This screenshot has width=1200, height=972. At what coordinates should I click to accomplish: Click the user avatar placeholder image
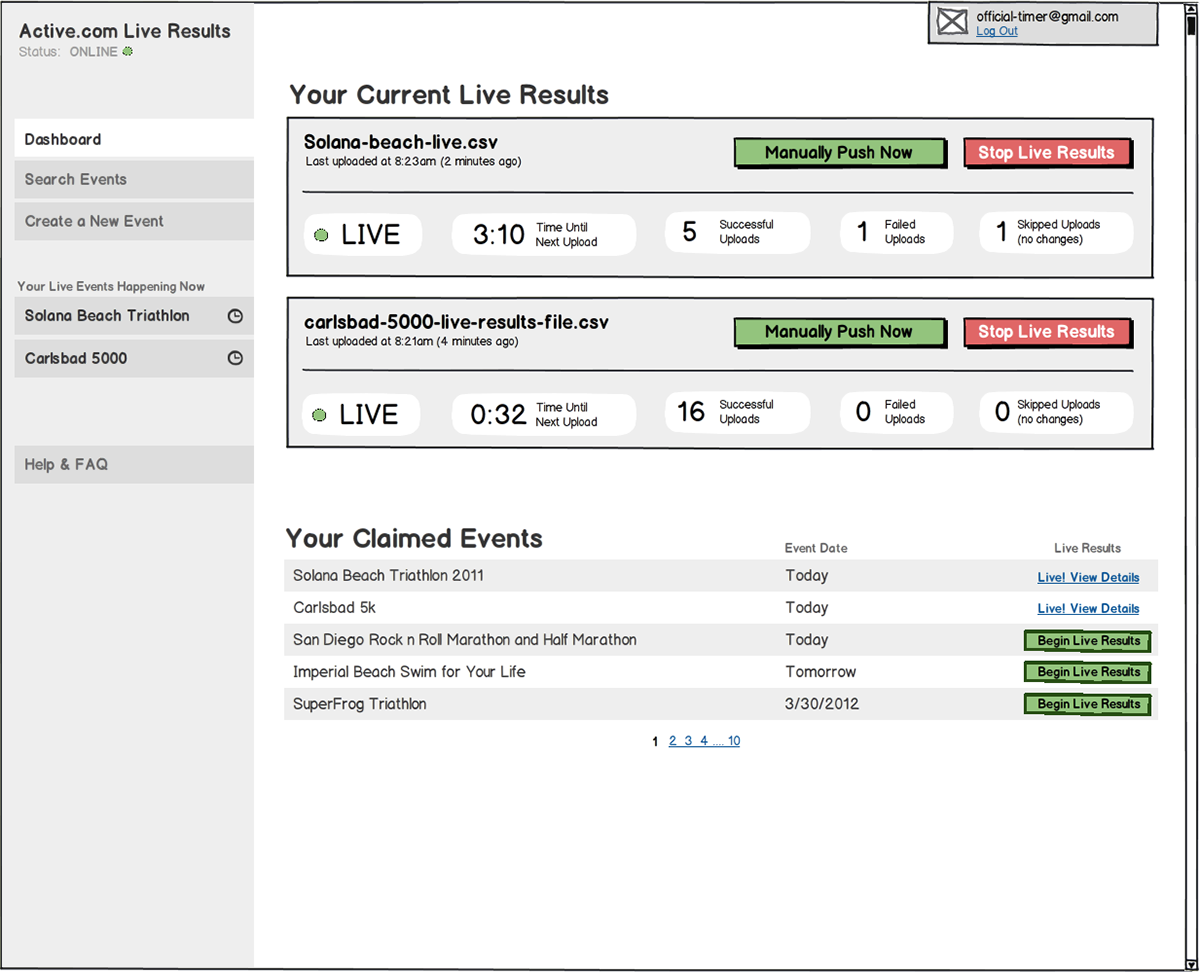(x=953, y=23)
